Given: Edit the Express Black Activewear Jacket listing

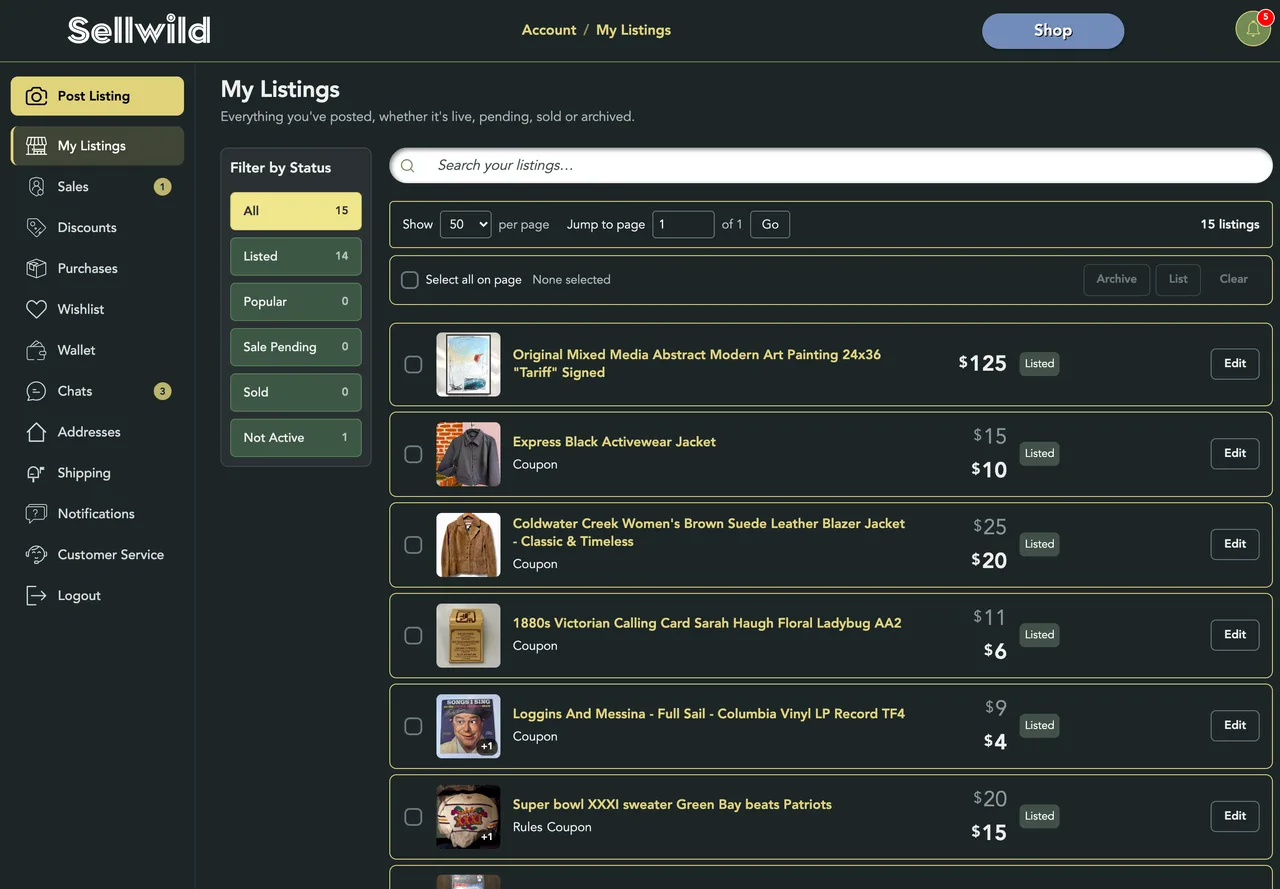Looking at the screenshot, I should 1235,454.
